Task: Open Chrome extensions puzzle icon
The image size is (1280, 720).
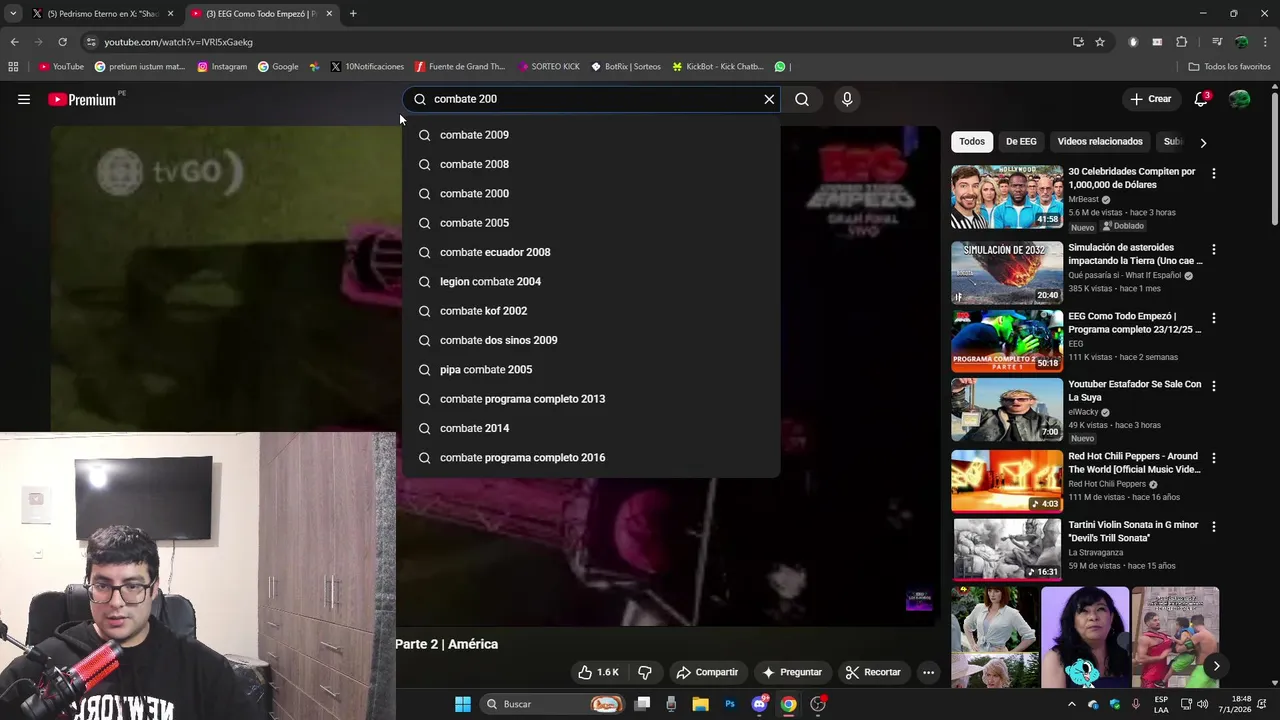Action: coord(1181,42)
